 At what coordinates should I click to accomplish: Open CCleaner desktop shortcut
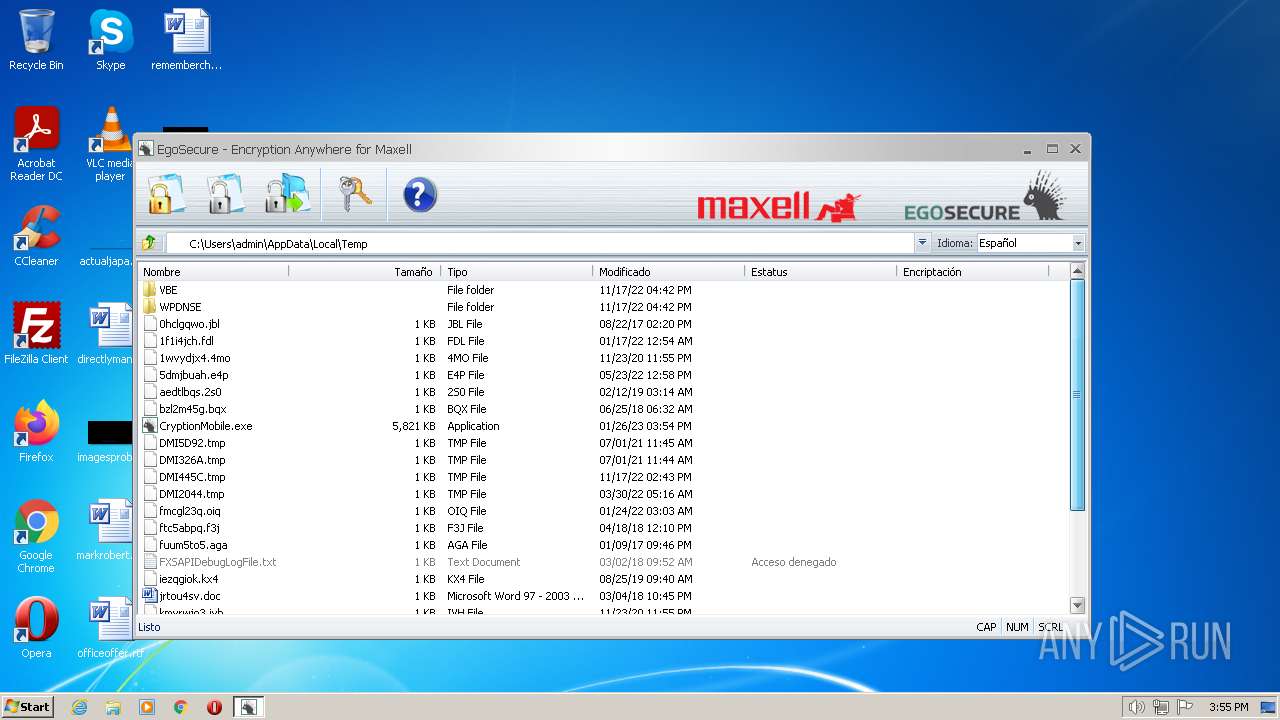point(36,236)
